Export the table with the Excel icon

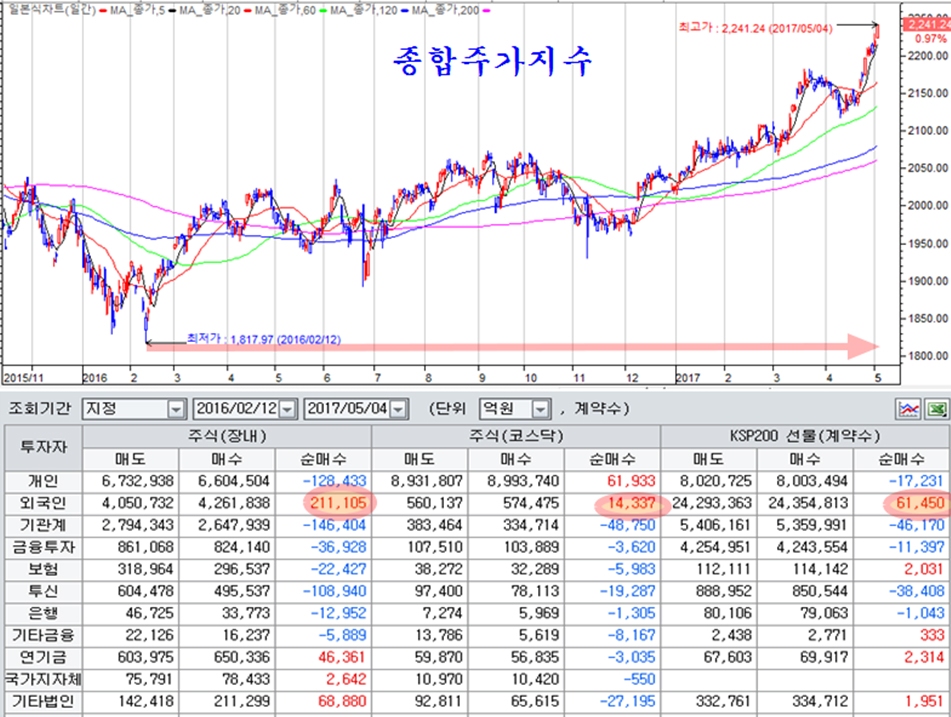[x=935, y=409]
